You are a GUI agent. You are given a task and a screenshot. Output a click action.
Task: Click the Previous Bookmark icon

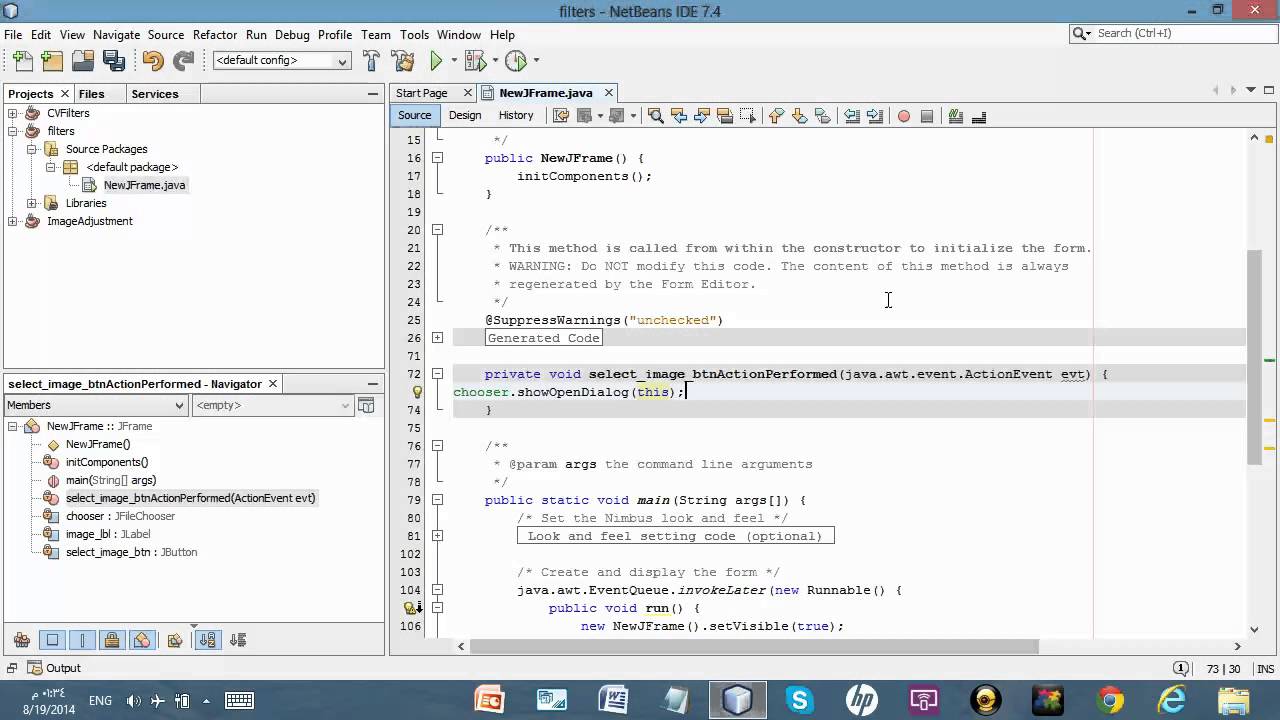pos(776,116)
